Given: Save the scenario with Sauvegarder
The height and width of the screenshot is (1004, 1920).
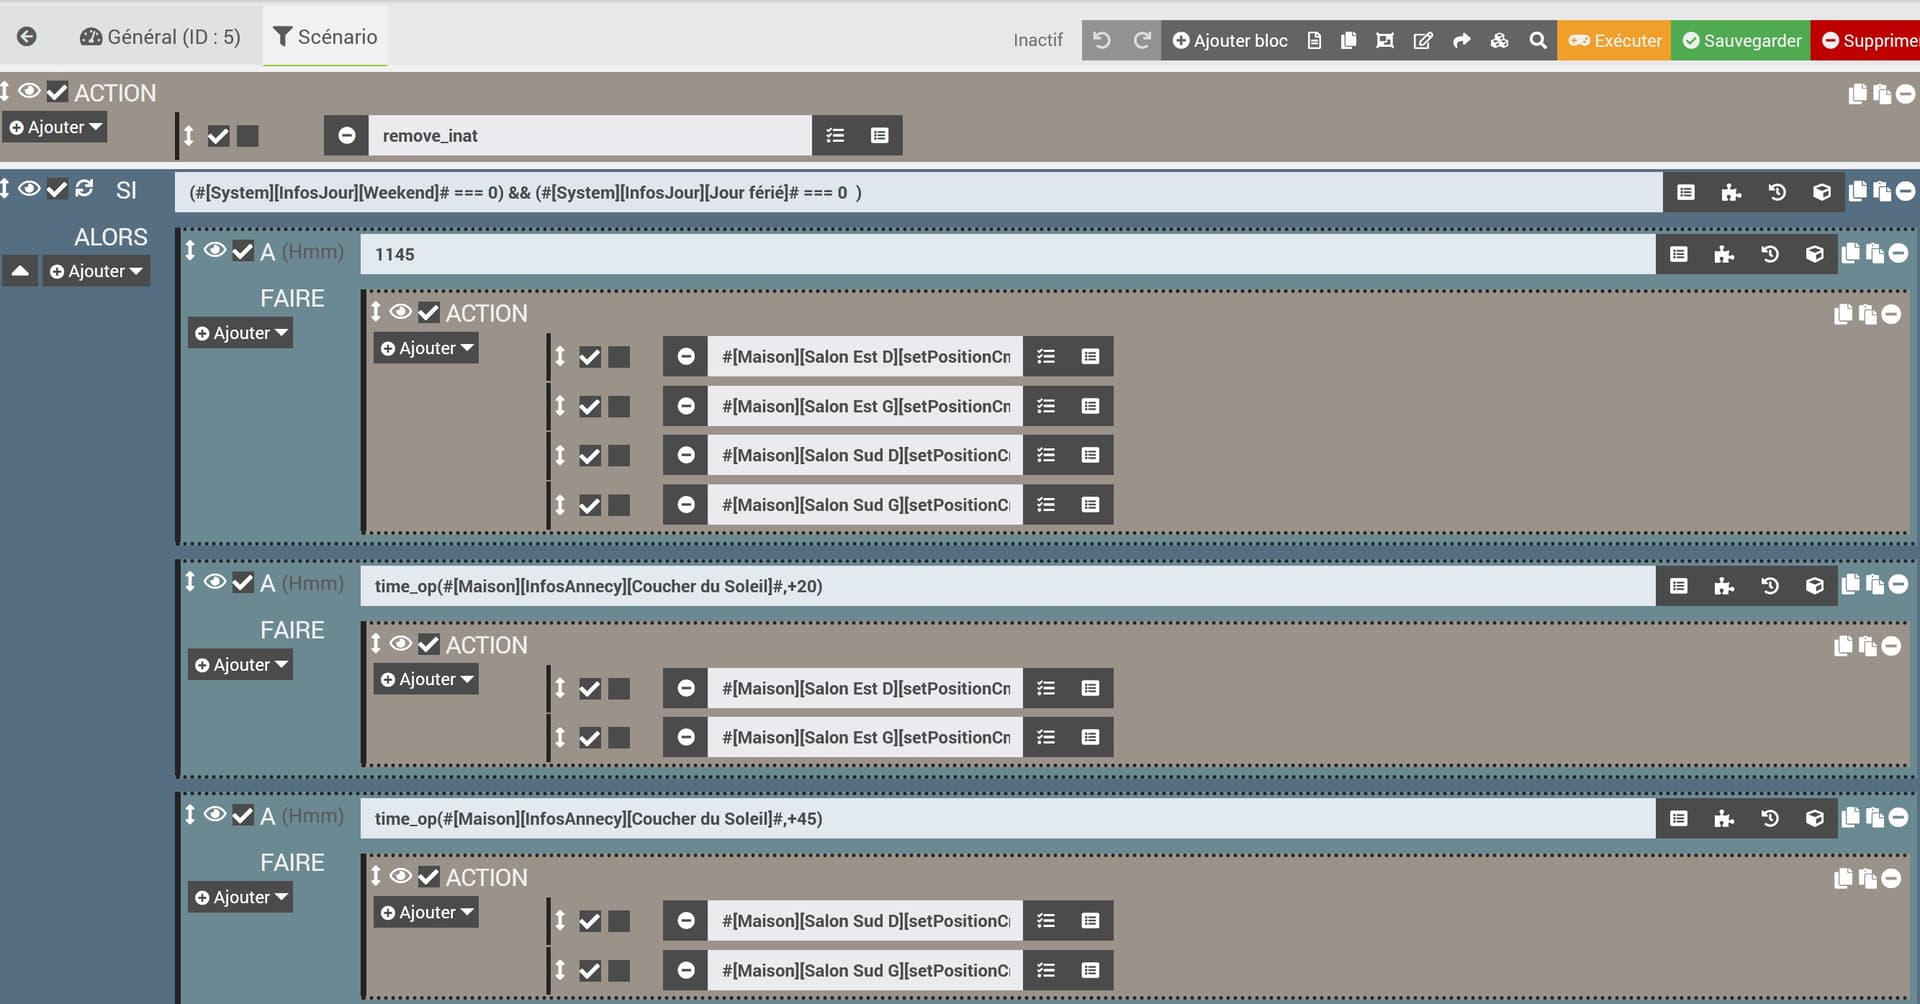Looking at the screenshot, I should pos(1741,40).
